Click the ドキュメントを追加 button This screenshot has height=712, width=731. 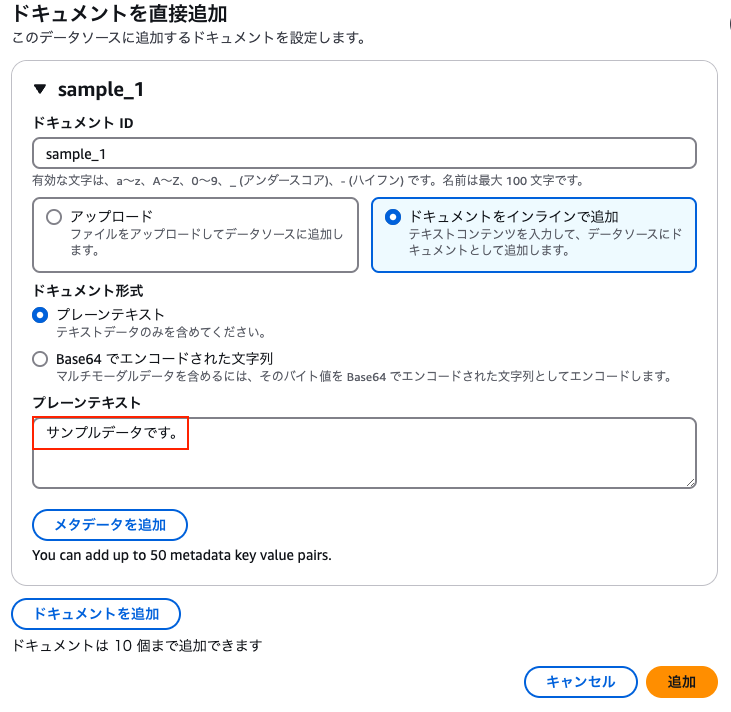[96, 613]
